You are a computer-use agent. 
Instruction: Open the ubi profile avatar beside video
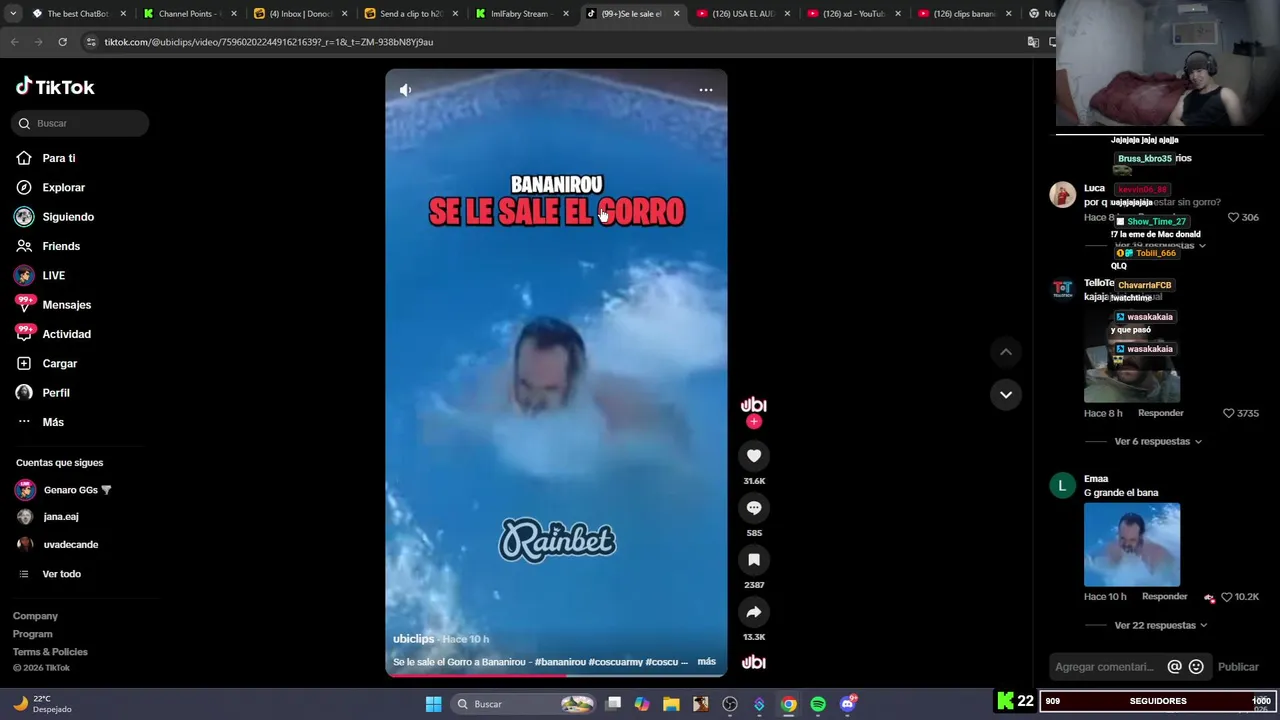pyautogui.click(x=754, y=405)
